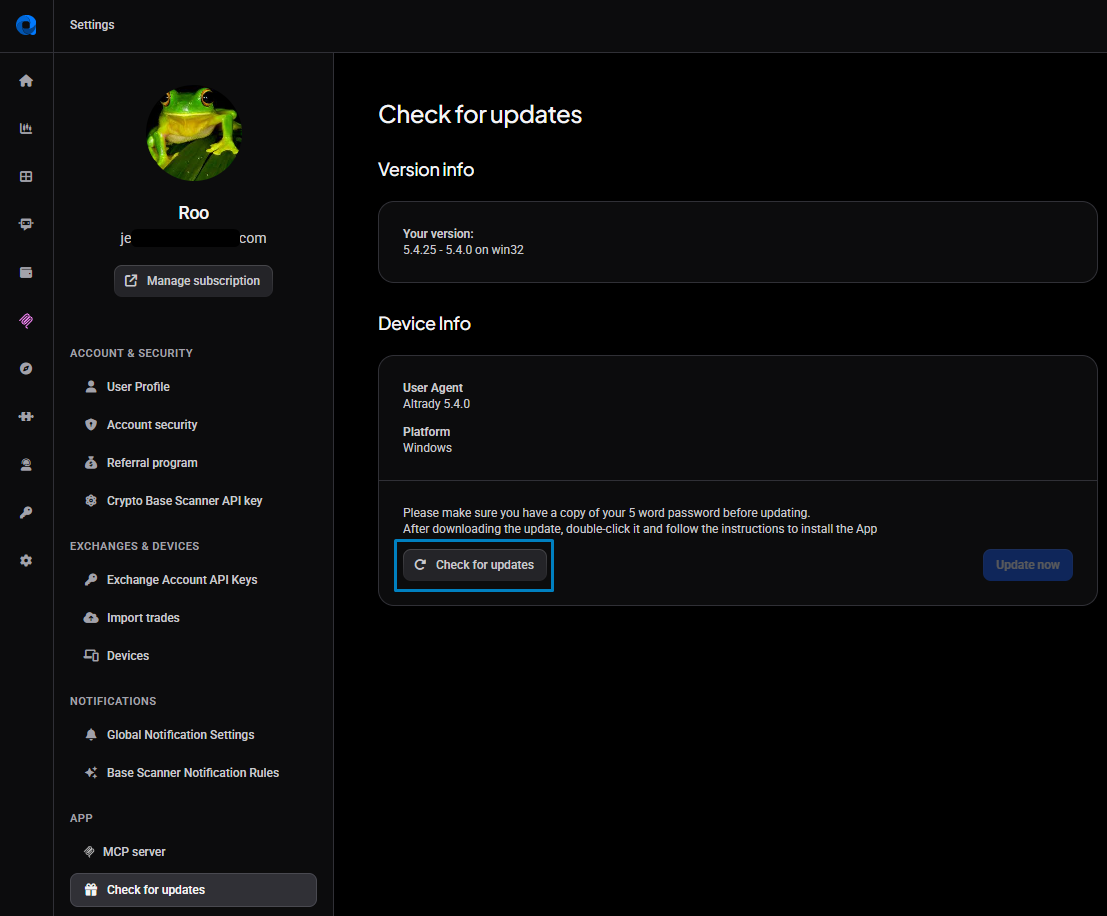Click the Referral program money bag icon

point(91,463)
